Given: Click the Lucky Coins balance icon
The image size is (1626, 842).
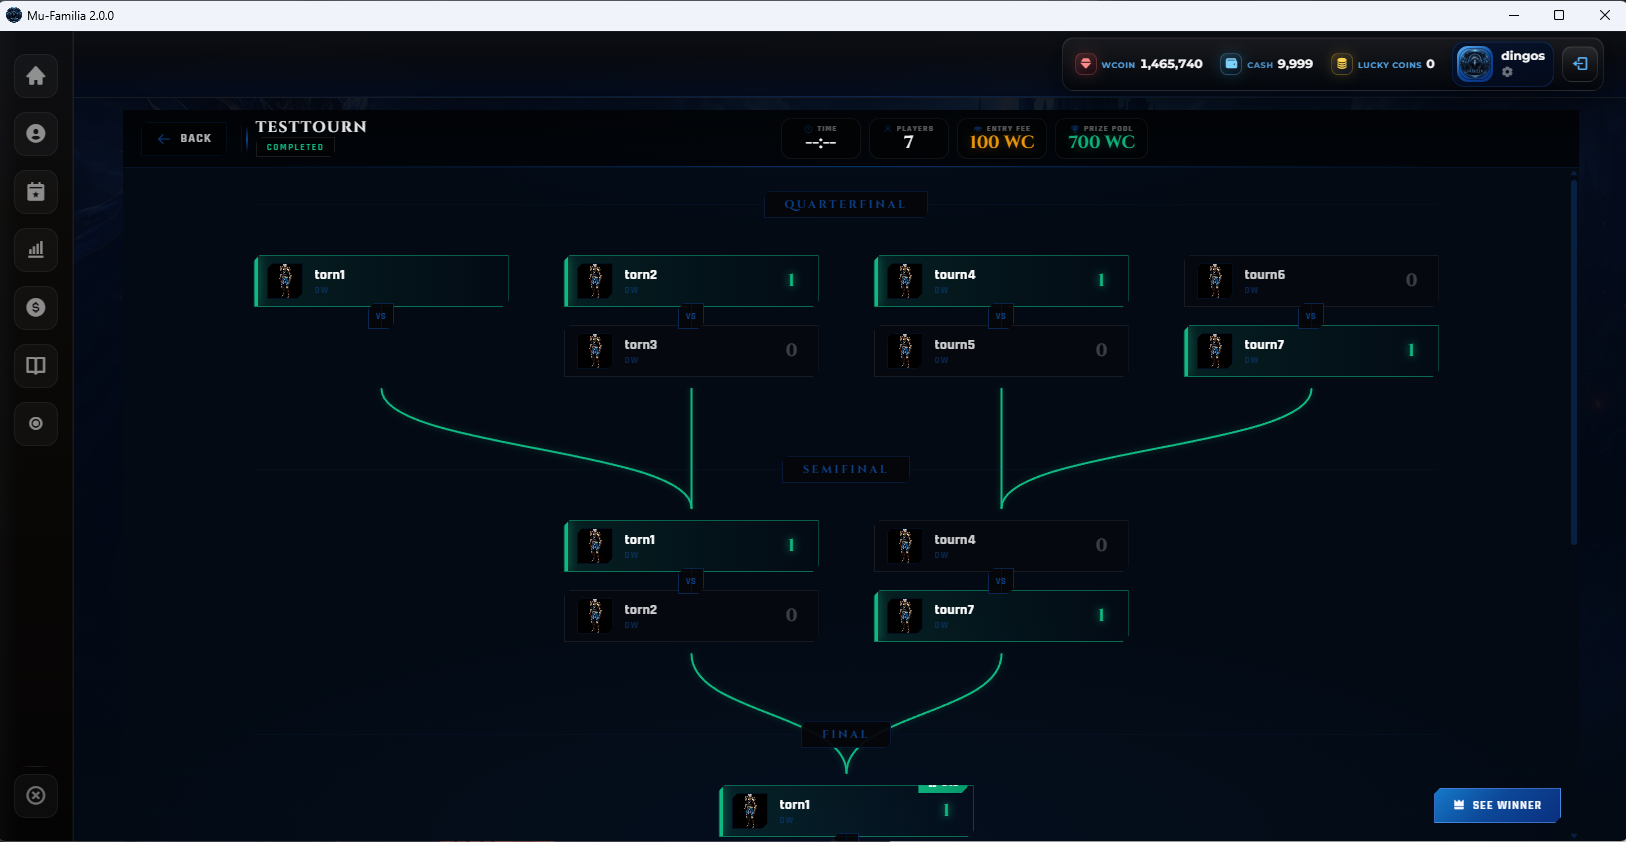Looking at the screenshot, I should [1341, 64].
